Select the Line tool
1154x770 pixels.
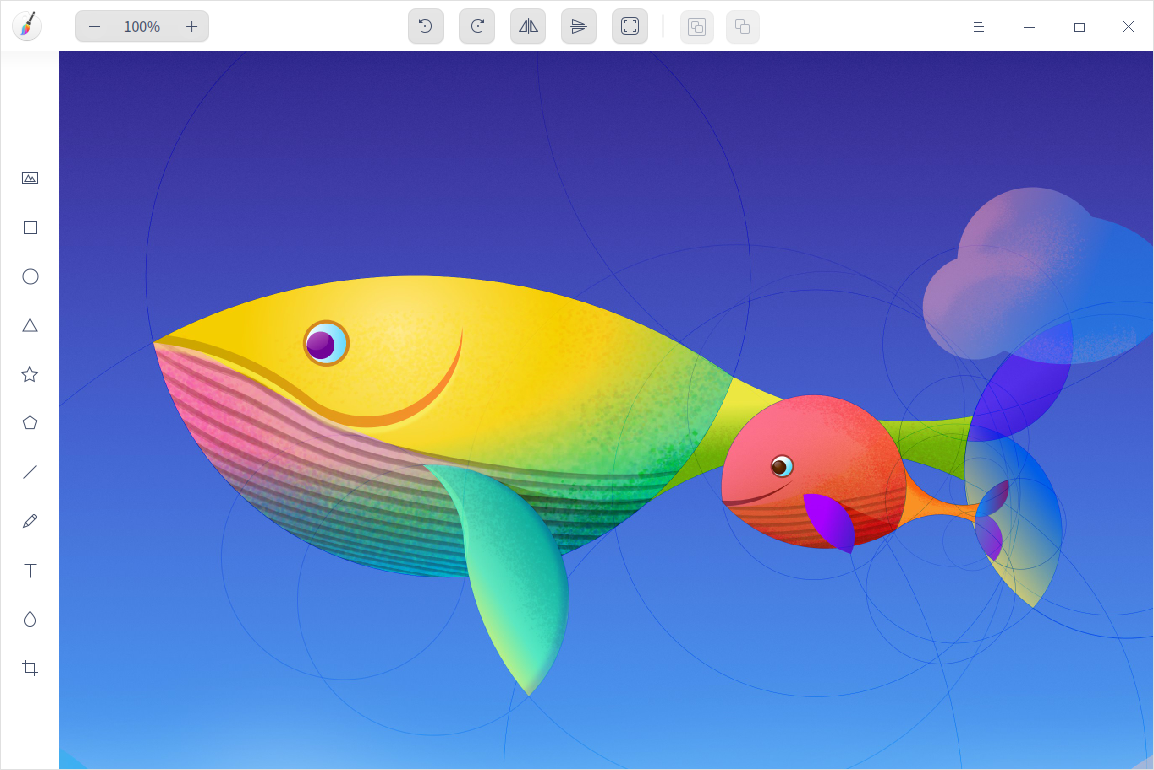(x=30, y=472)
